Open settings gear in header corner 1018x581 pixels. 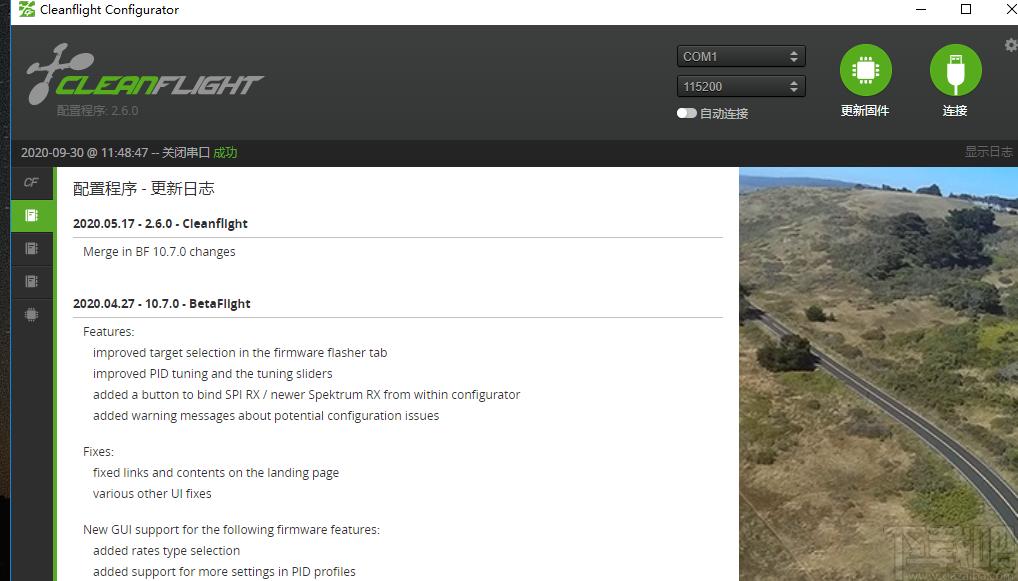coord(1011,45)
